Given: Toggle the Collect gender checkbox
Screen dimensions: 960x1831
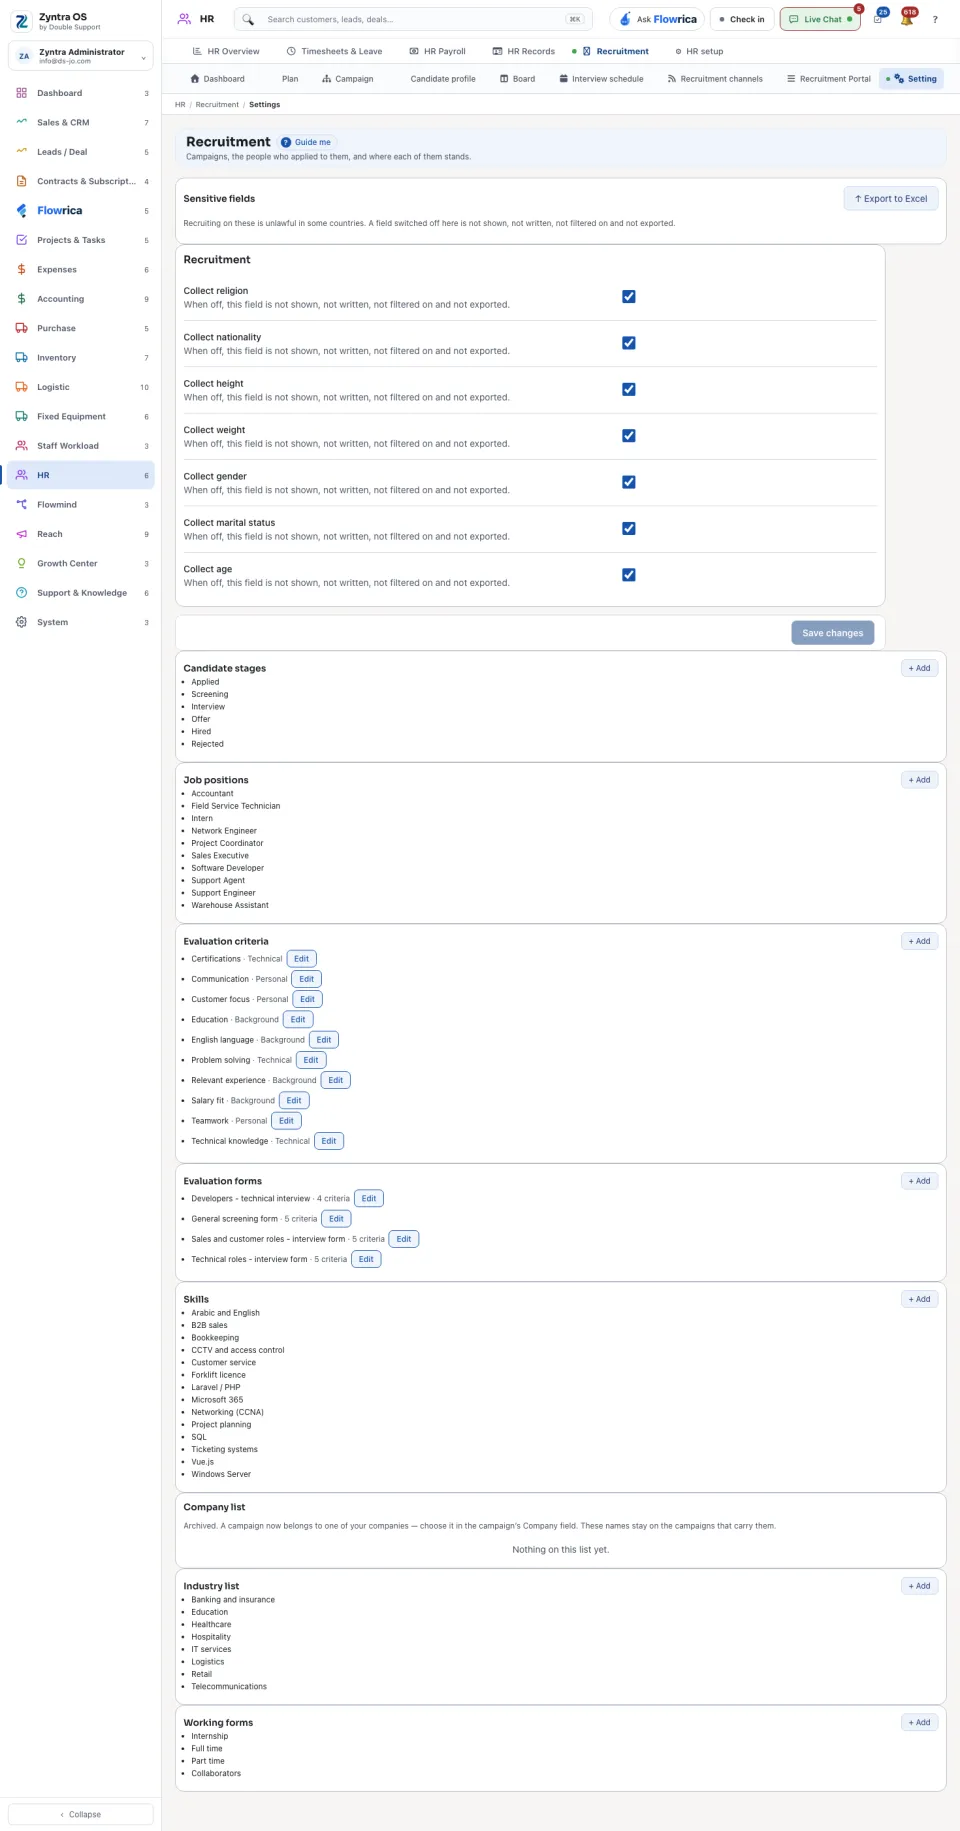Looking at the screenshot, I should (629, 482).
